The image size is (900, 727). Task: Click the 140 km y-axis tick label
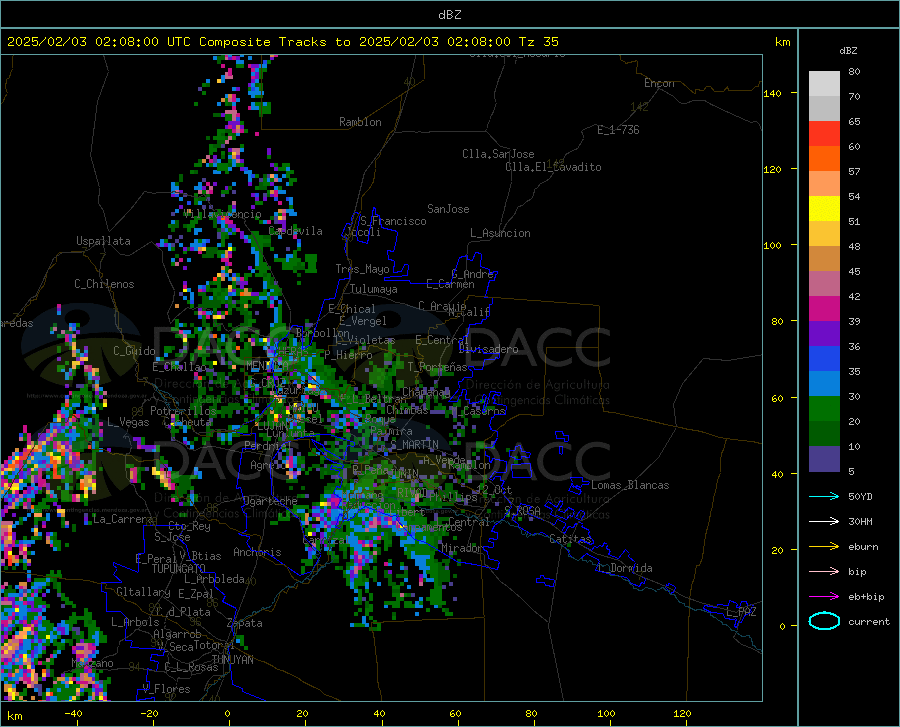pyautogui.click(x=772, y=93)
